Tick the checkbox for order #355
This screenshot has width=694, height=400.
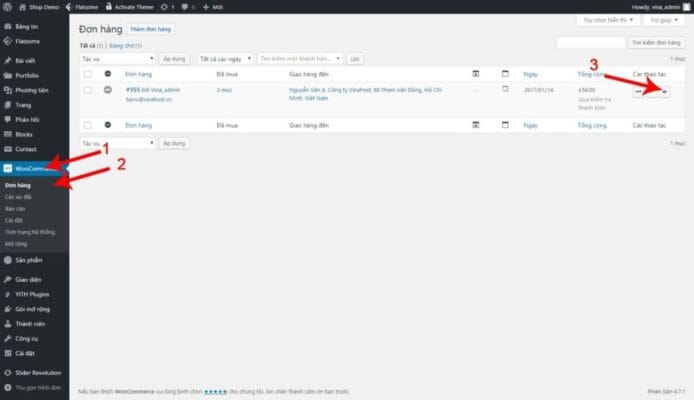[88, 90]
